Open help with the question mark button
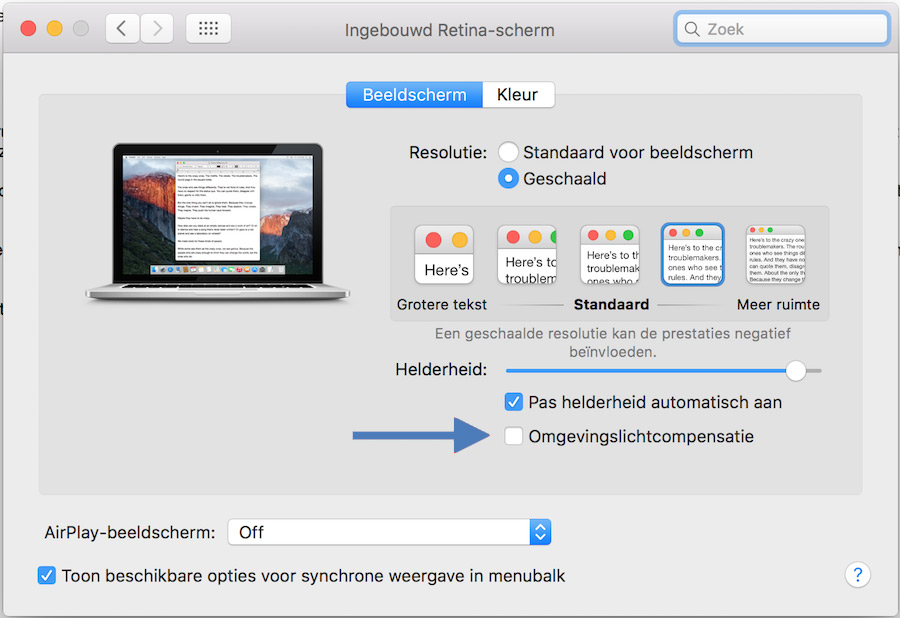The image size is (900, 618). [x=858, y=574]
